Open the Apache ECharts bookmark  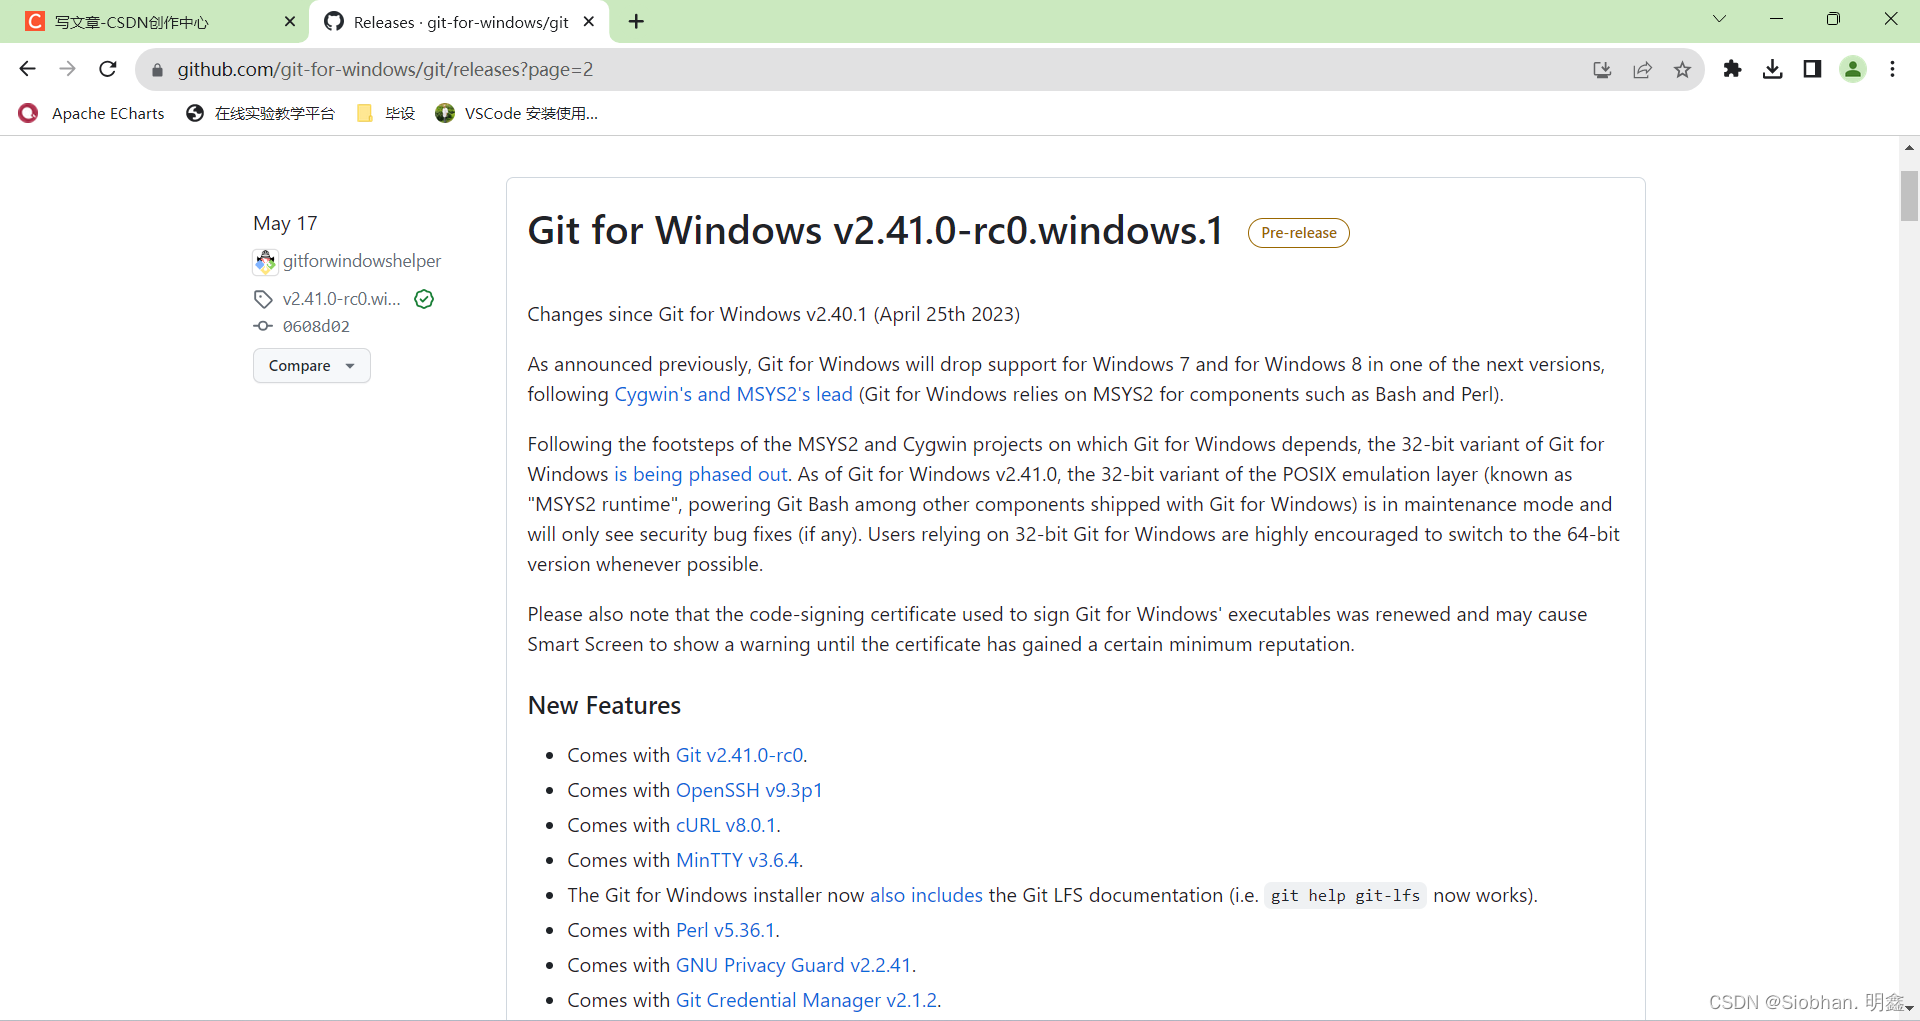91,113
